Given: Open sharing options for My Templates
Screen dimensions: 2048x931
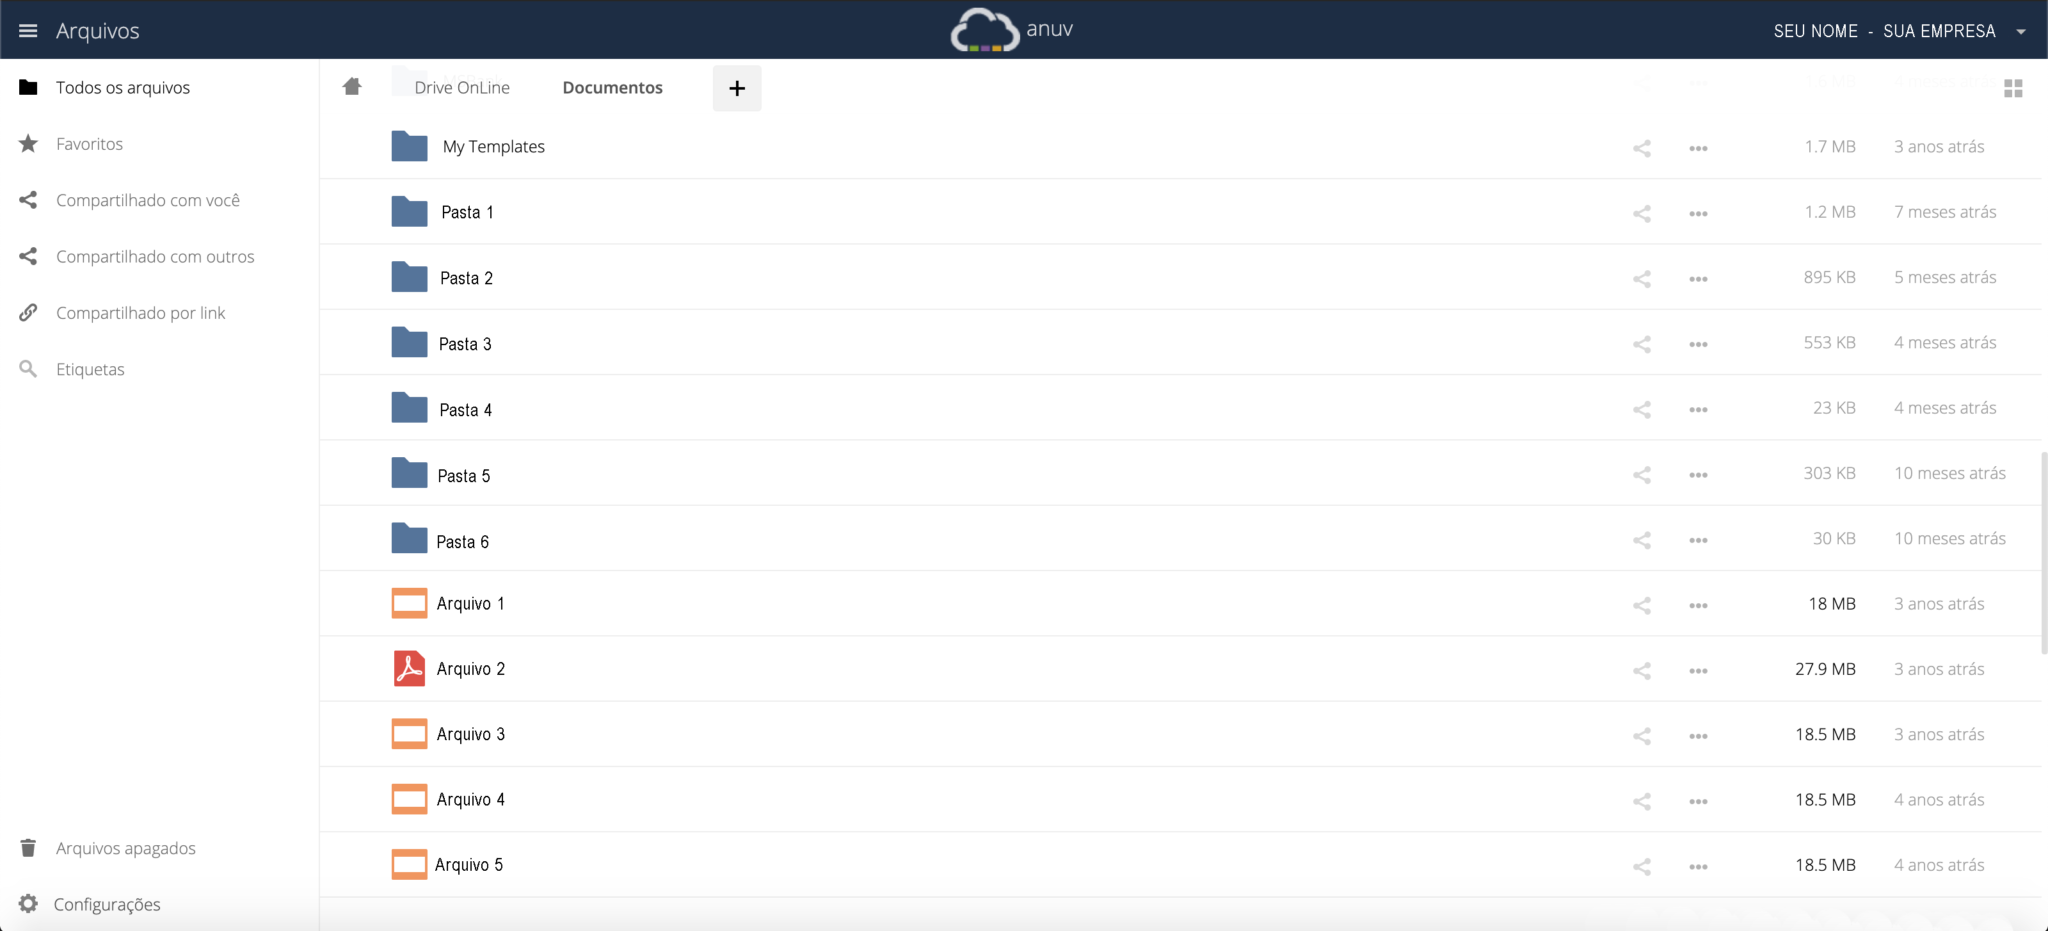Looking at the screenshot, I should tap(1641, 147).
